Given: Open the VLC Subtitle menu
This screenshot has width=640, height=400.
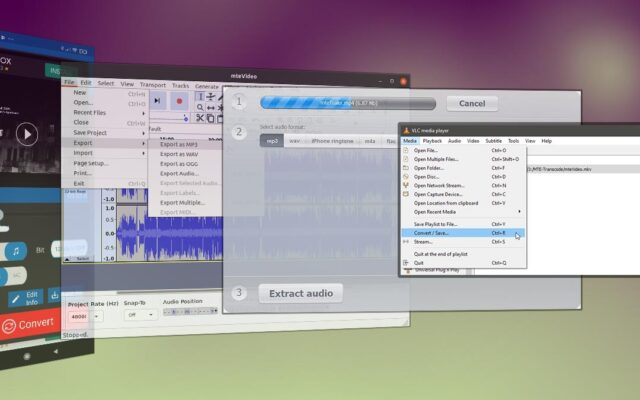Looking at the screenshot, I should [493, 141].
